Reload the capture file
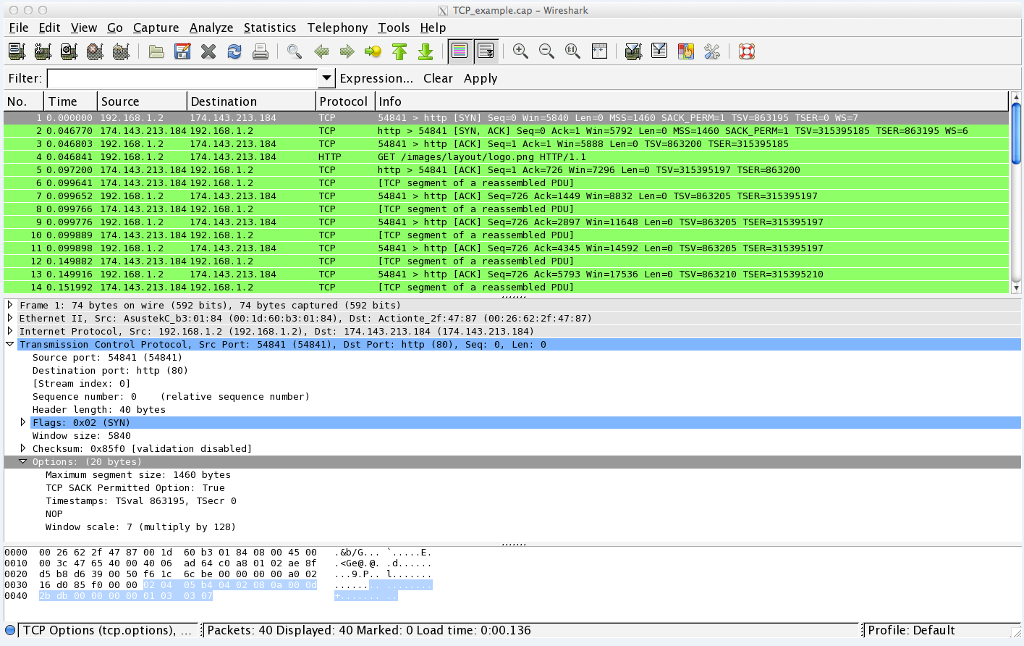Screen dimensions: 1024x646 [234, 52]
